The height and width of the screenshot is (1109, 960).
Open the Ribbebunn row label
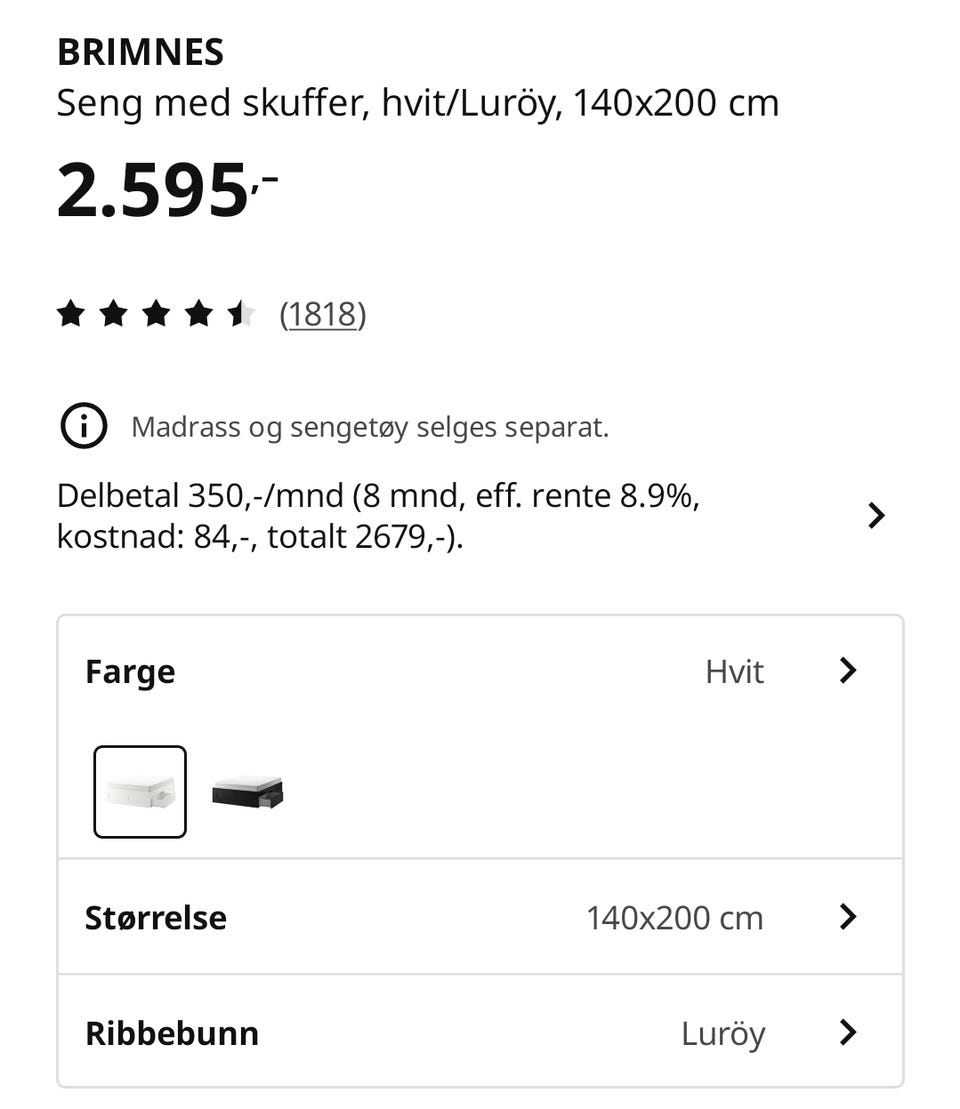point(172,1033)
